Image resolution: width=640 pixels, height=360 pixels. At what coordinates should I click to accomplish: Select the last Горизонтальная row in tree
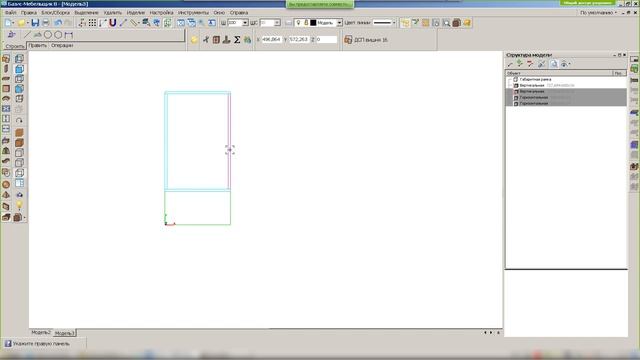[566, 103]
